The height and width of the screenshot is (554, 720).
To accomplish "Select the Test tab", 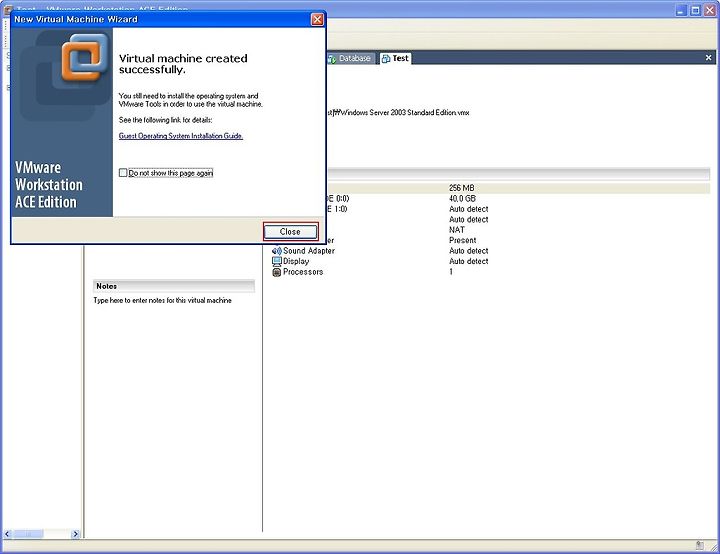I will tap(395, 58).
